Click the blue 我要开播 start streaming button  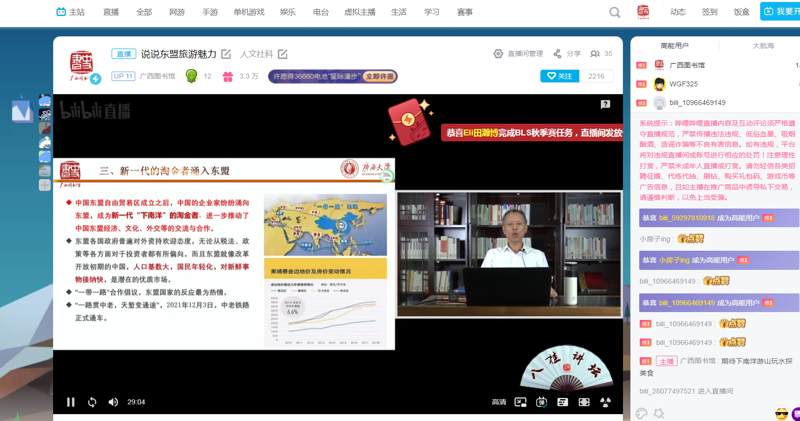tap(780, 12)
